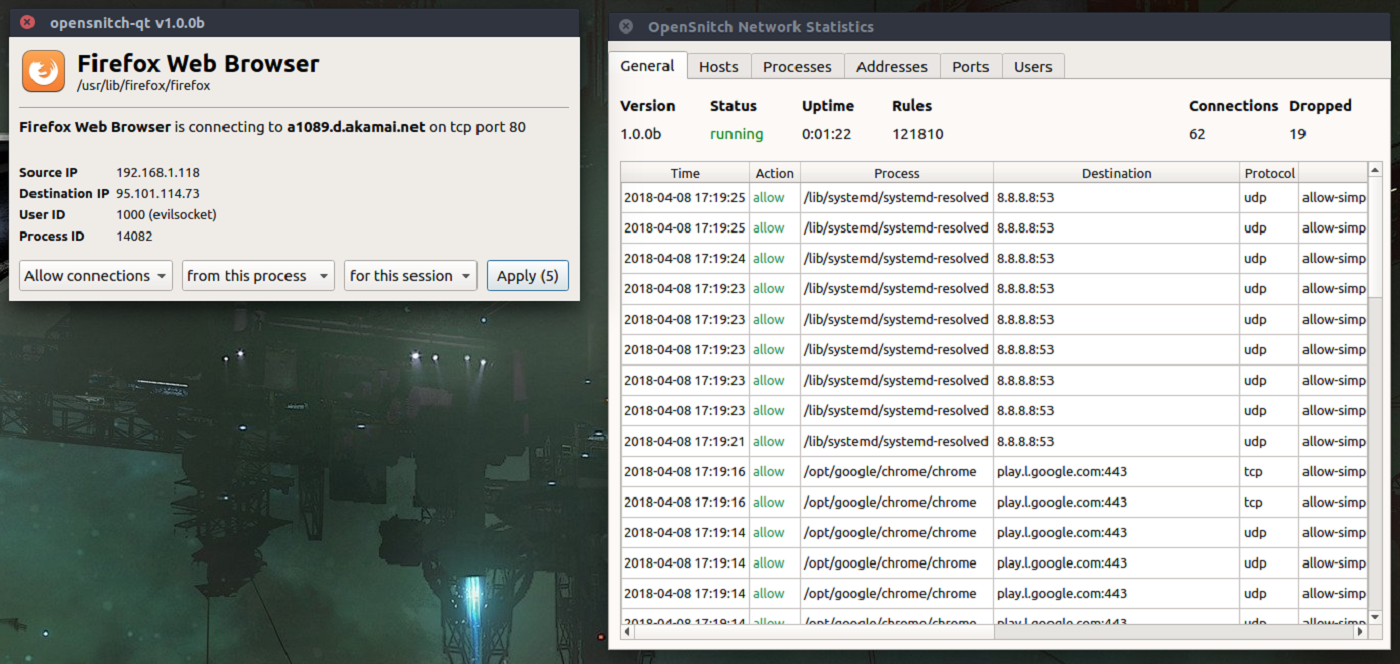Open the Allow connections dropdown
The width and height of the screenshot is (1400, 664).
96,276
